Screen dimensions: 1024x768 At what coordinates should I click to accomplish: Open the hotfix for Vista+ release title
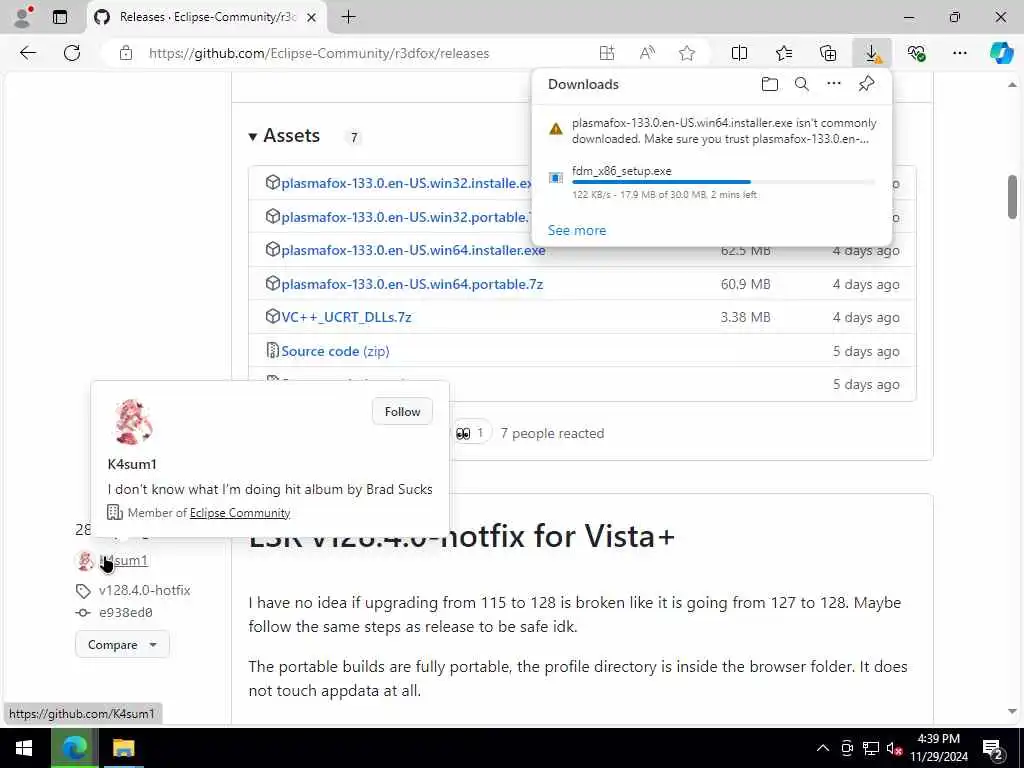tap(461, 536)
